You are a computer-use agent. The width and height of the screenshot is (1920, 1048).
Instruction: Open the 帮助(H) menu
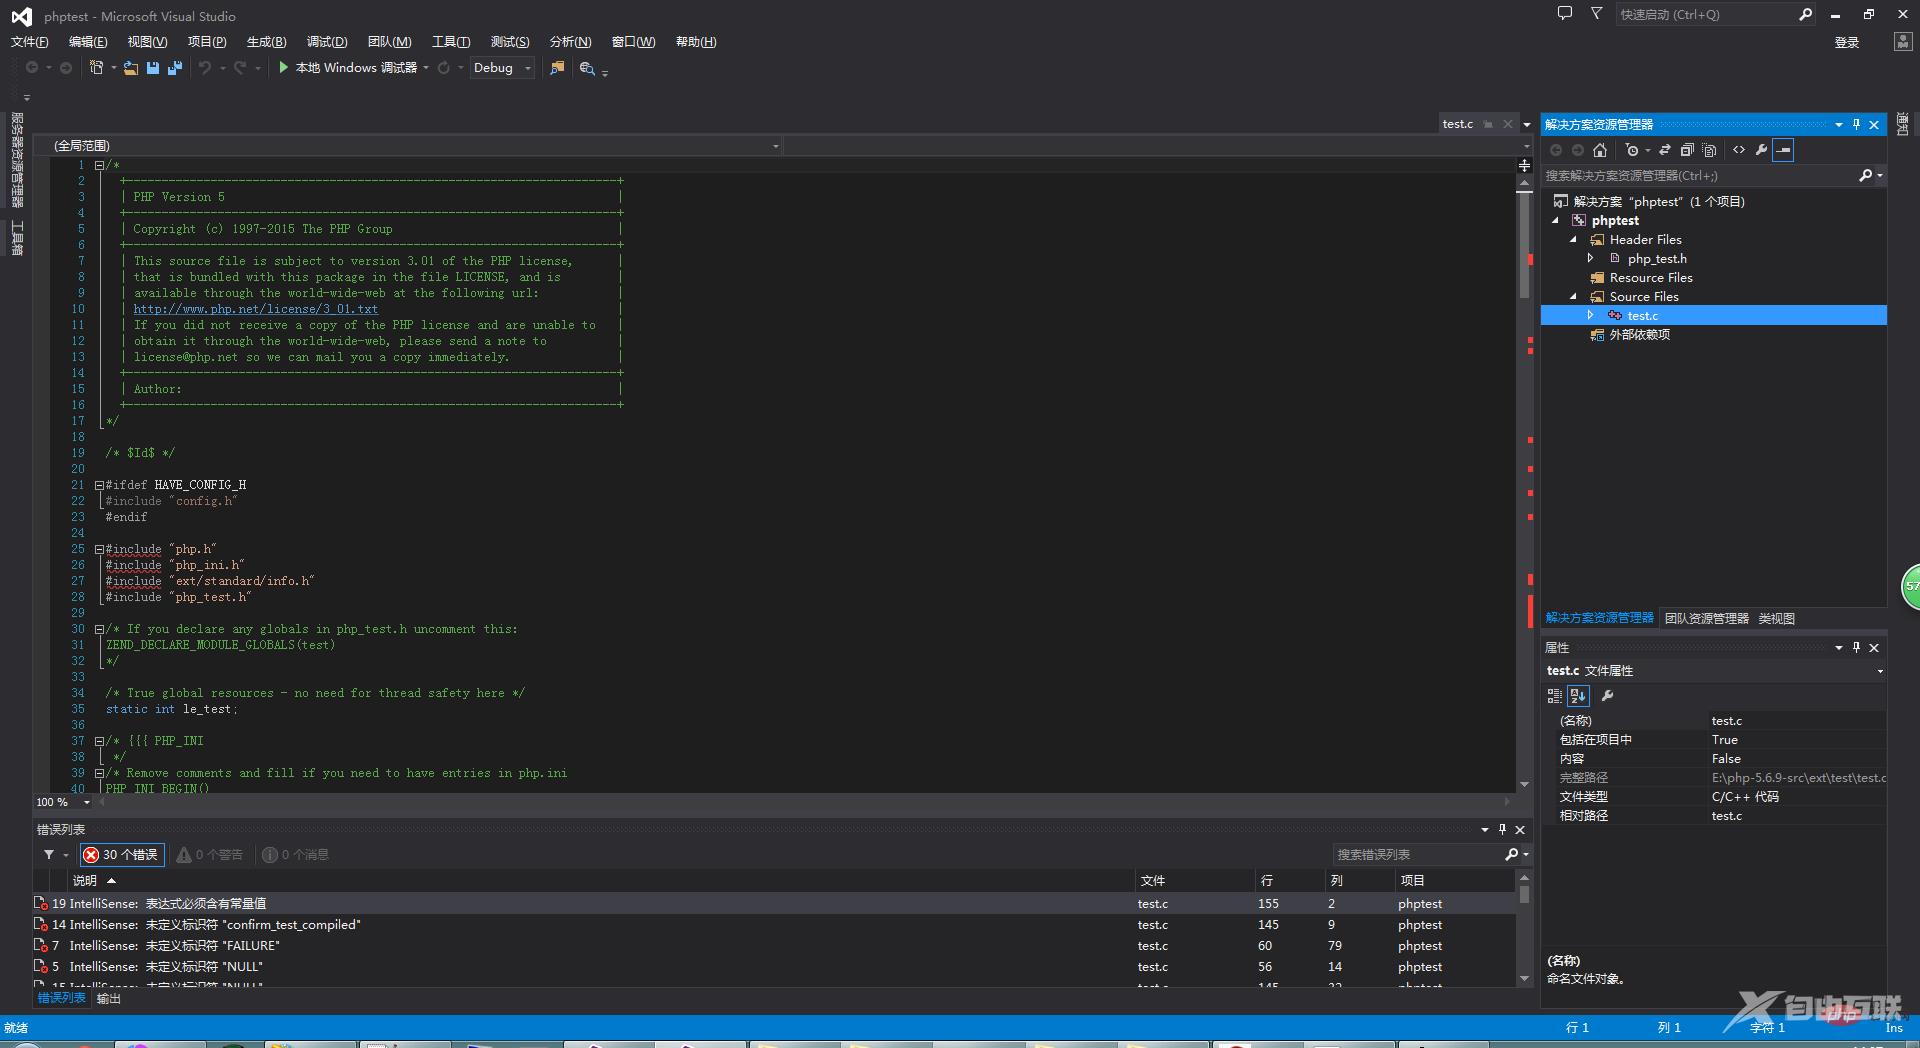[696, 42]
